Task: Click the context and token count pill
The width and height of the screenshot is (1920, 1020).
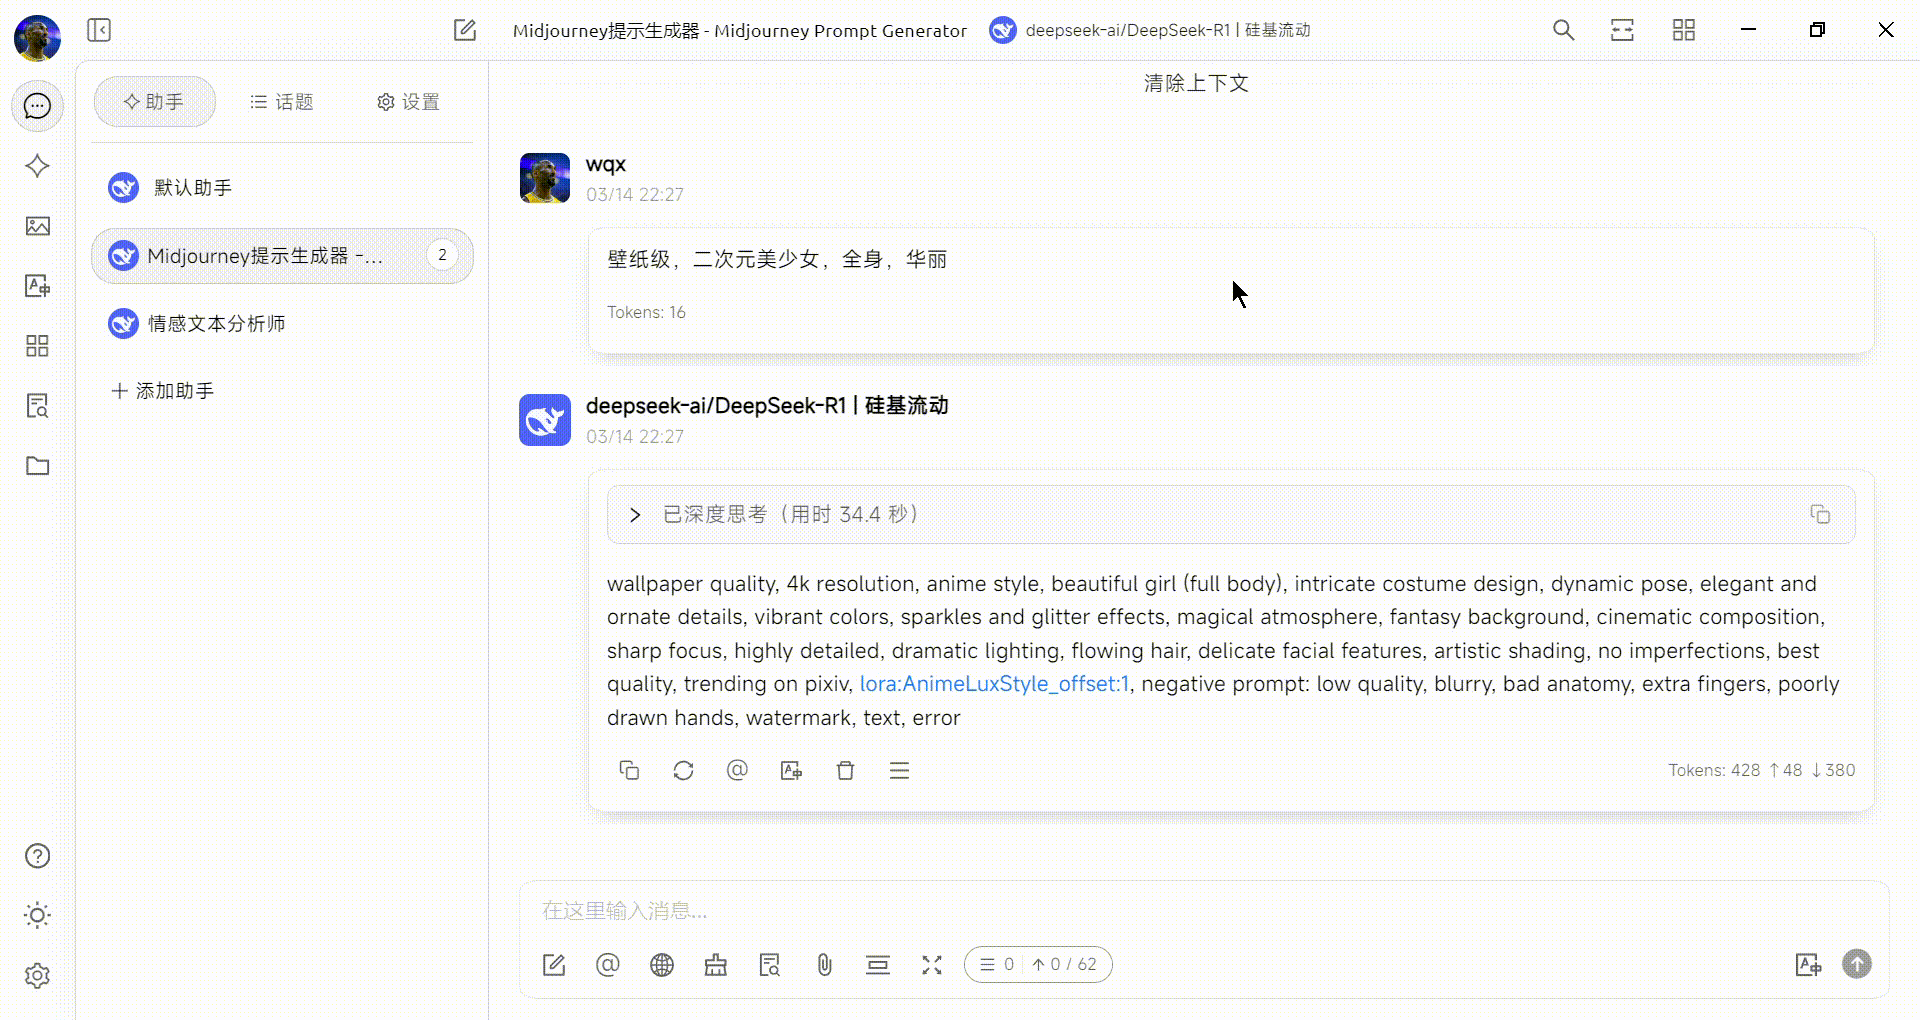Action: [x=1038, y=965]
